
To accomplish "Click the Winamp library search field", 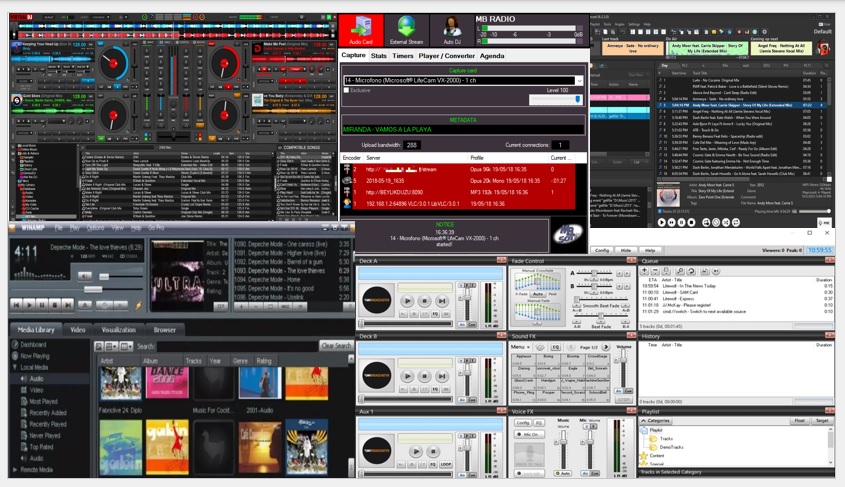I will coord(237,346).
